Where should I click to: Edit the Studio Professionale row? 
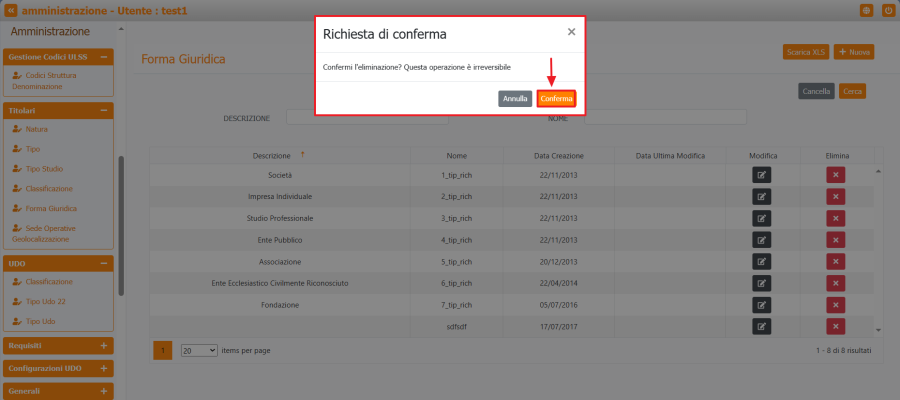762,218
